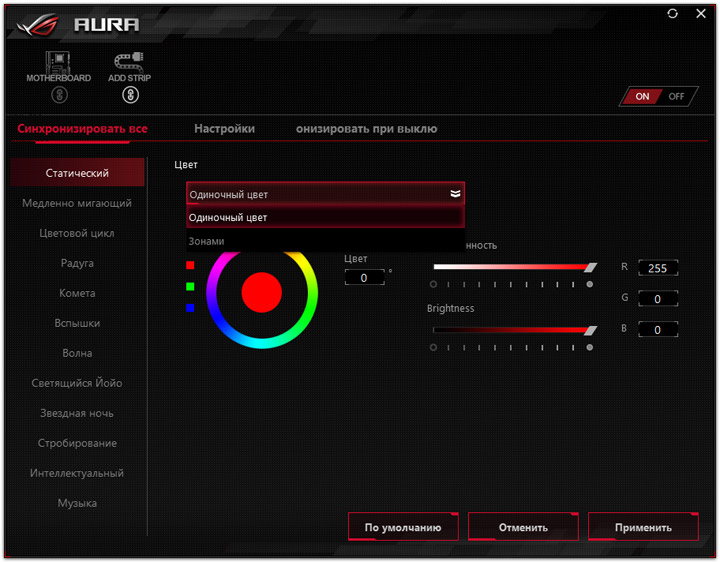Viewport: 720px width, 562px height.
Task: Switch lighting ON
Action: coord(642,96)
